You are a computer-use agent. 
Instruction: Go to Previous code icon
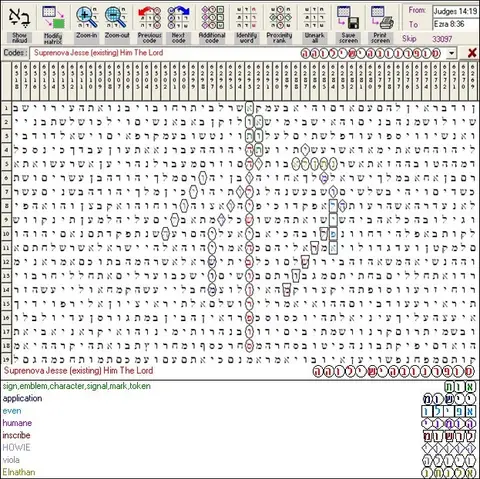click(149, 17)
